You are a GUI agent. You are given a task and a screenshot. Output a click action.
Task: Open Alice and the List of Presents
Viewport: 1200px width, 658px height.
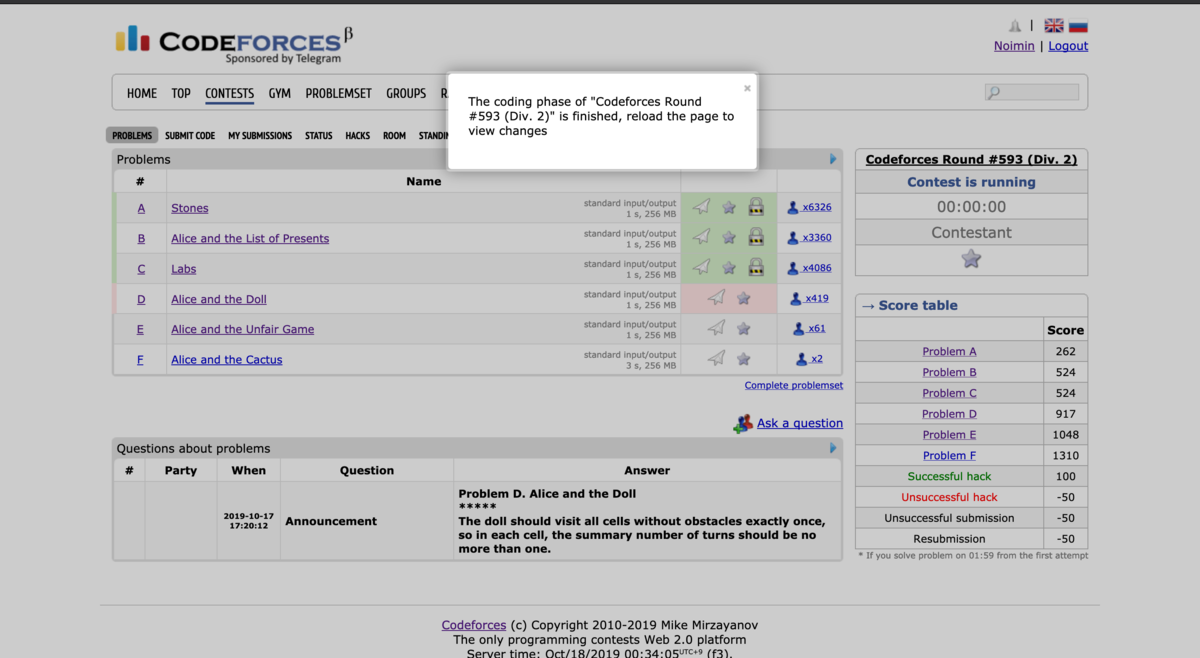(x=250, y=238)
